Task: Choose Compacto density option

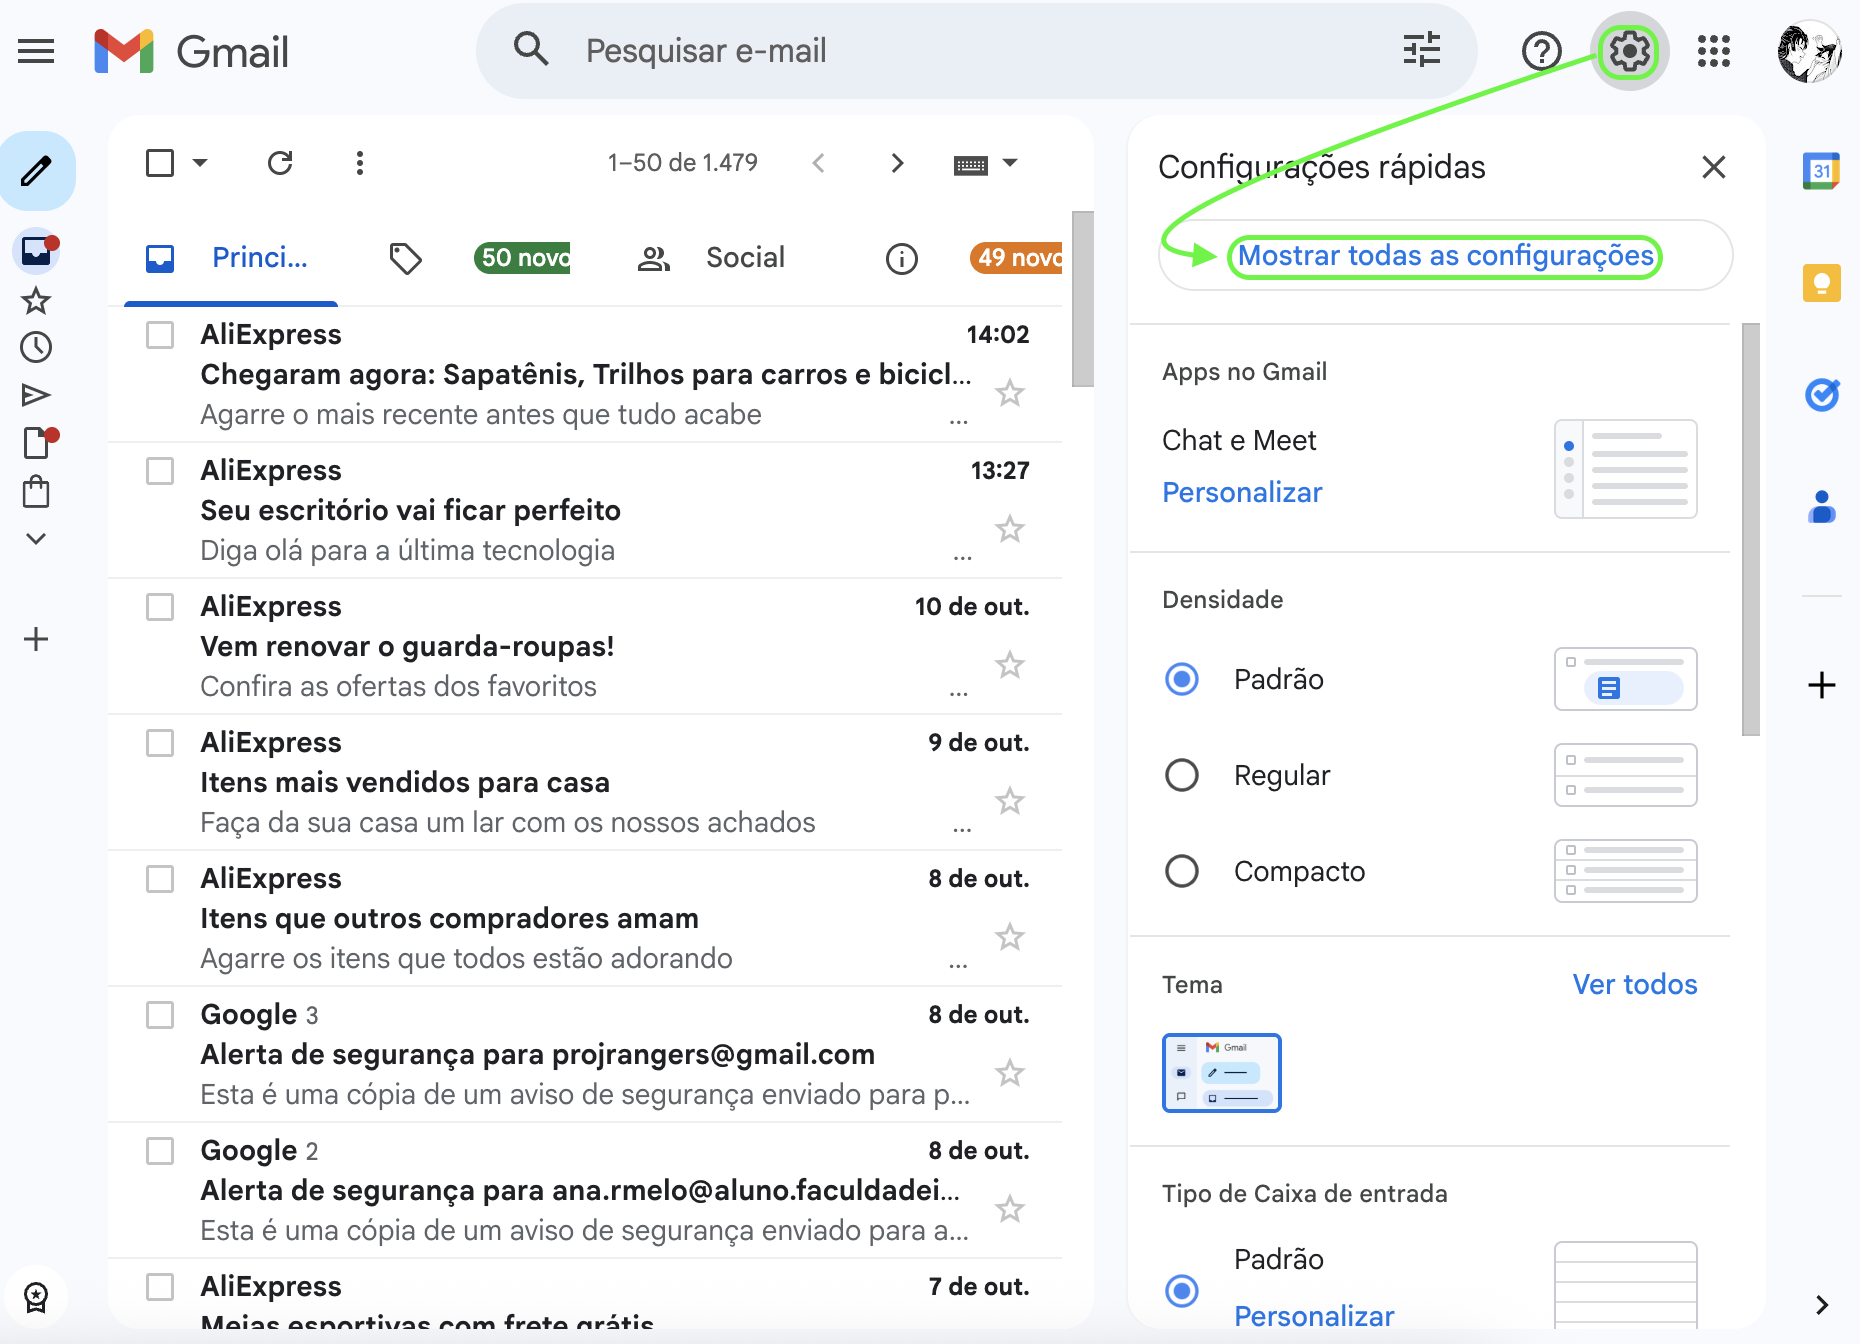Action: [x=1182, y=871]
